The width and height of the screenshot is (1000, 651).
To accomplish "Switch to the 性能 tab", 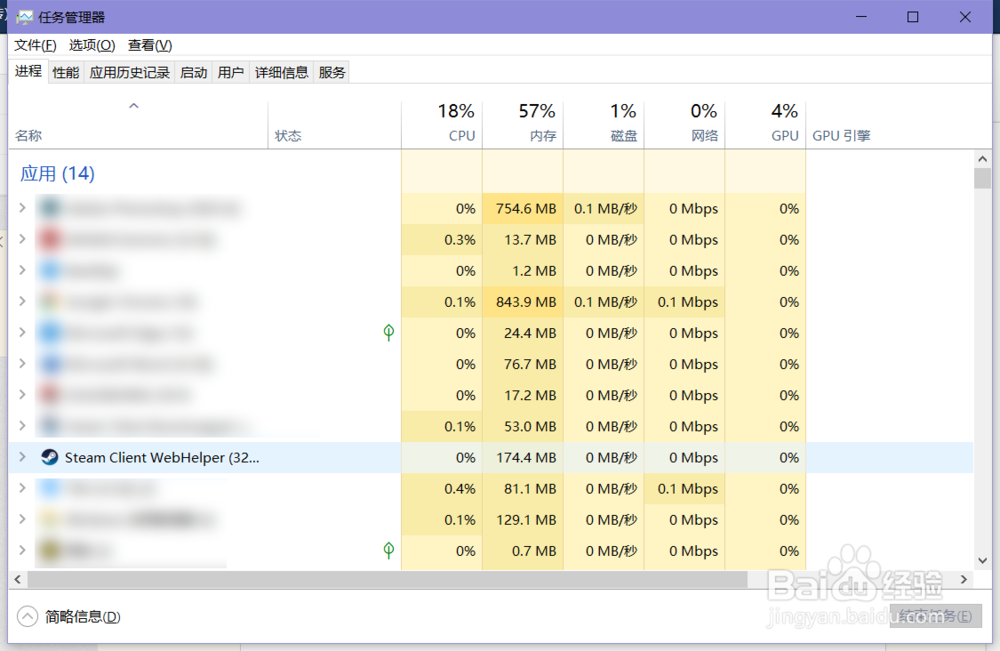I will 66,73.
